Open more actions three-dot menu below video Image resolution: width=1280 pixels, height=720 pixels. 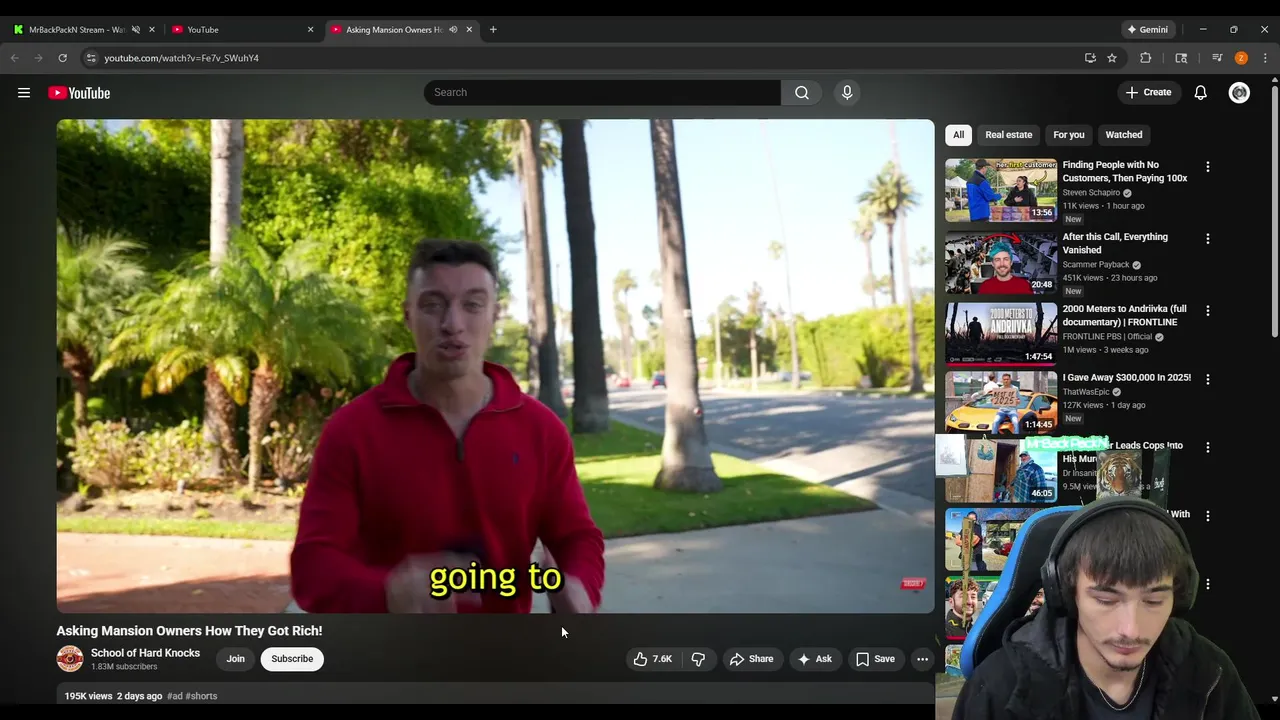[x=922, y=659]
